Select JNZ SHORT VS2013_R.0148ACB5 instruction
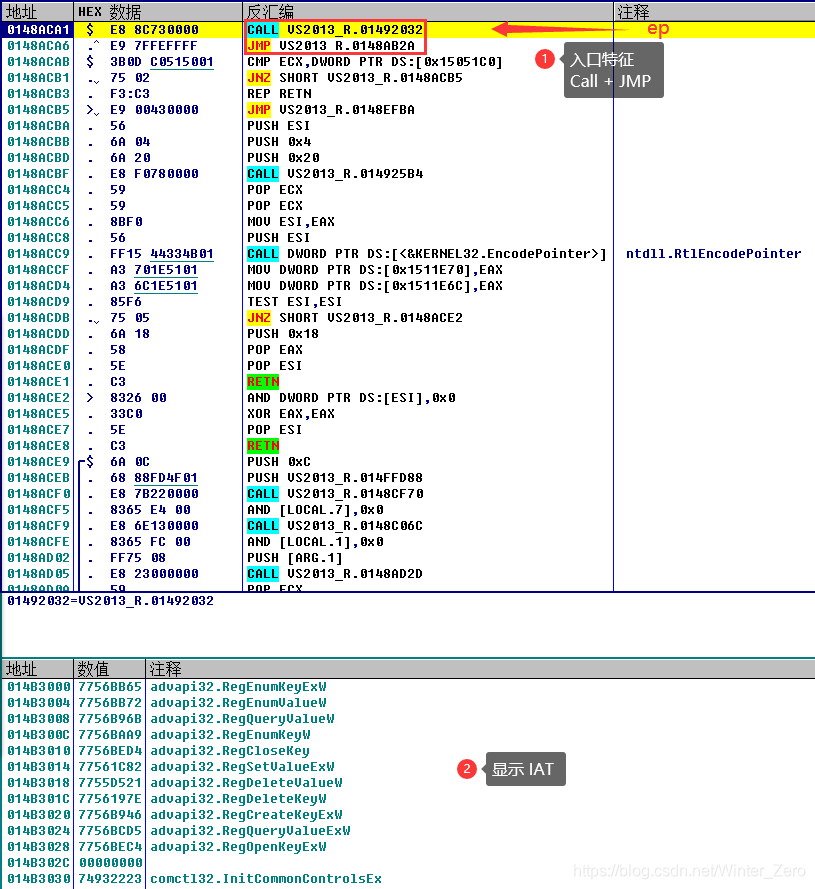Viewport: 815px width, 889px height. pos(354,78)
